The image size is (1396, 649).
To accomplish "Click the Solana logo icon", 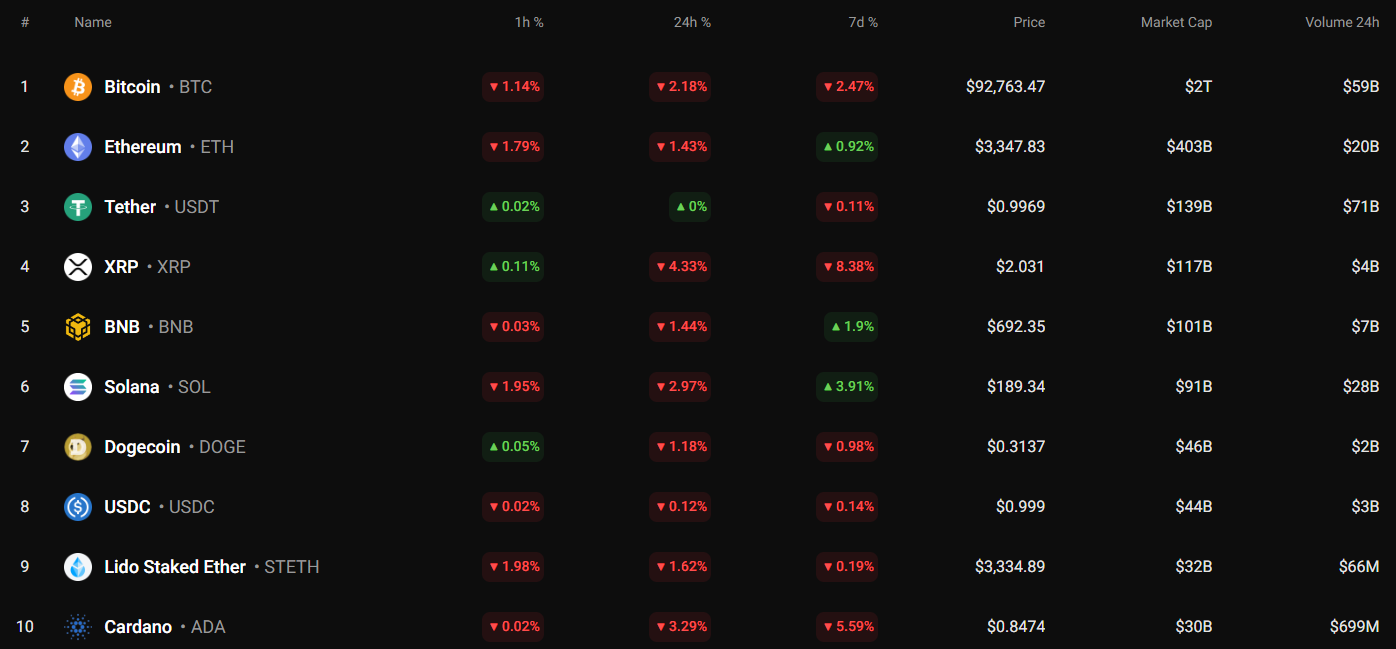I will tap(78, 387).
